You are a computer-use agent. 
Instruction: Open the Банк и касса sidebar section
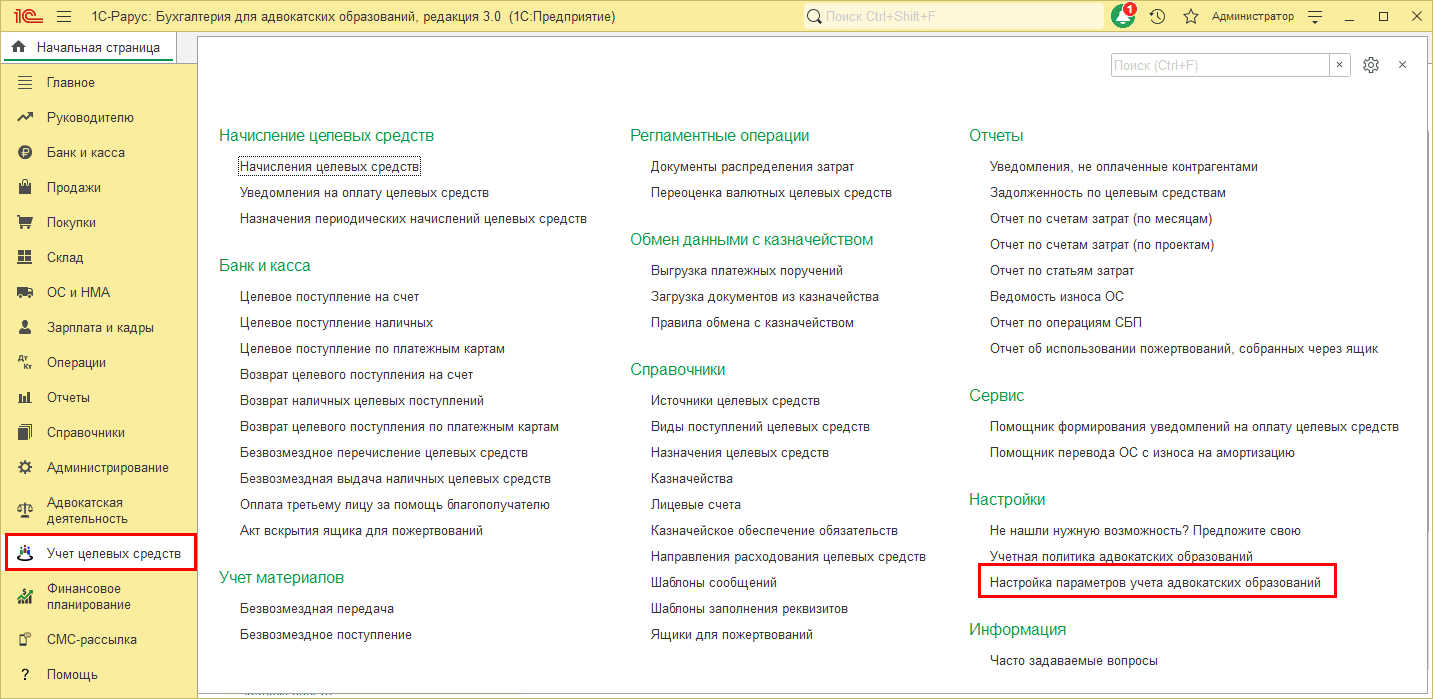(x=85, y=153)
